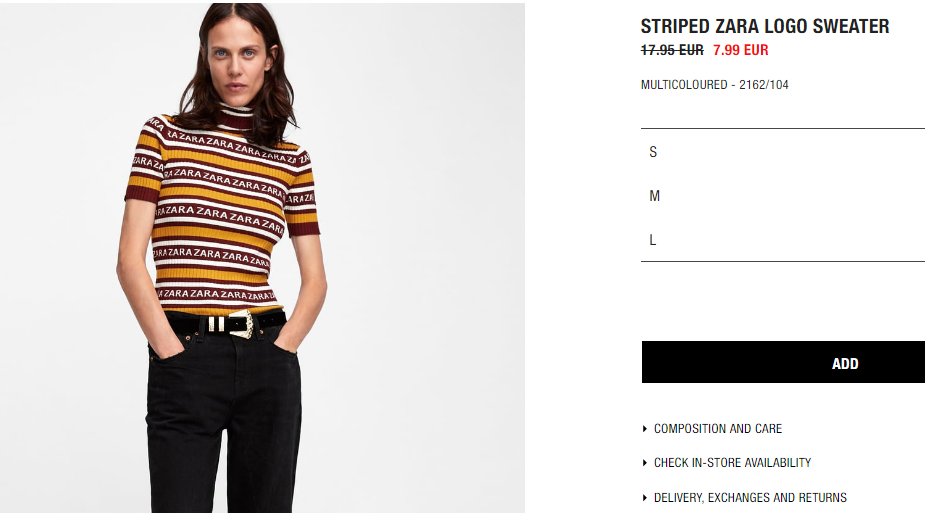This screenshot has height=513, width=925.
Task: Expand the Delivery, Exchanges and Returns arrow
Action: pos(645,498)
